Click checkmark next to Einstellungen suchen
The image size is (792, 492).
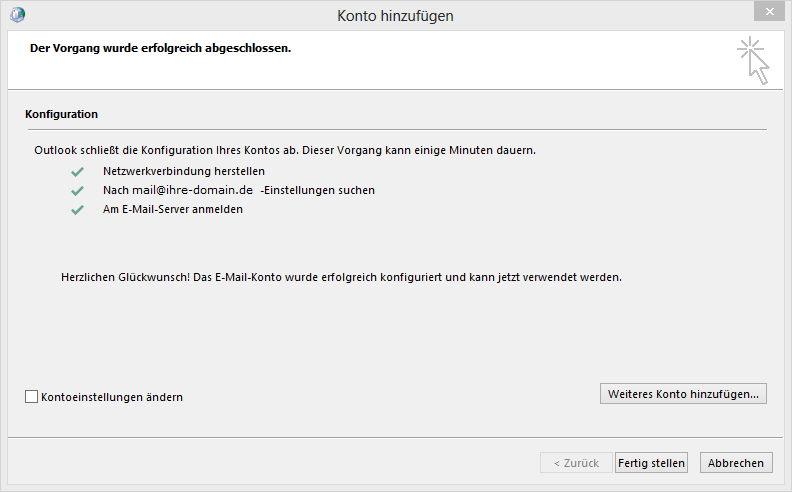77,191
